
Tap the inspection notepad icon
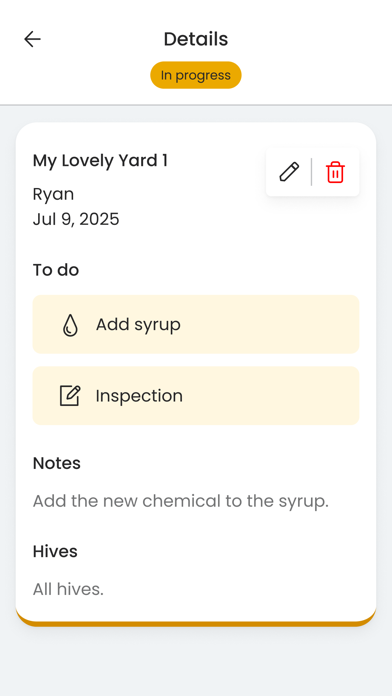tap(70, 395)
